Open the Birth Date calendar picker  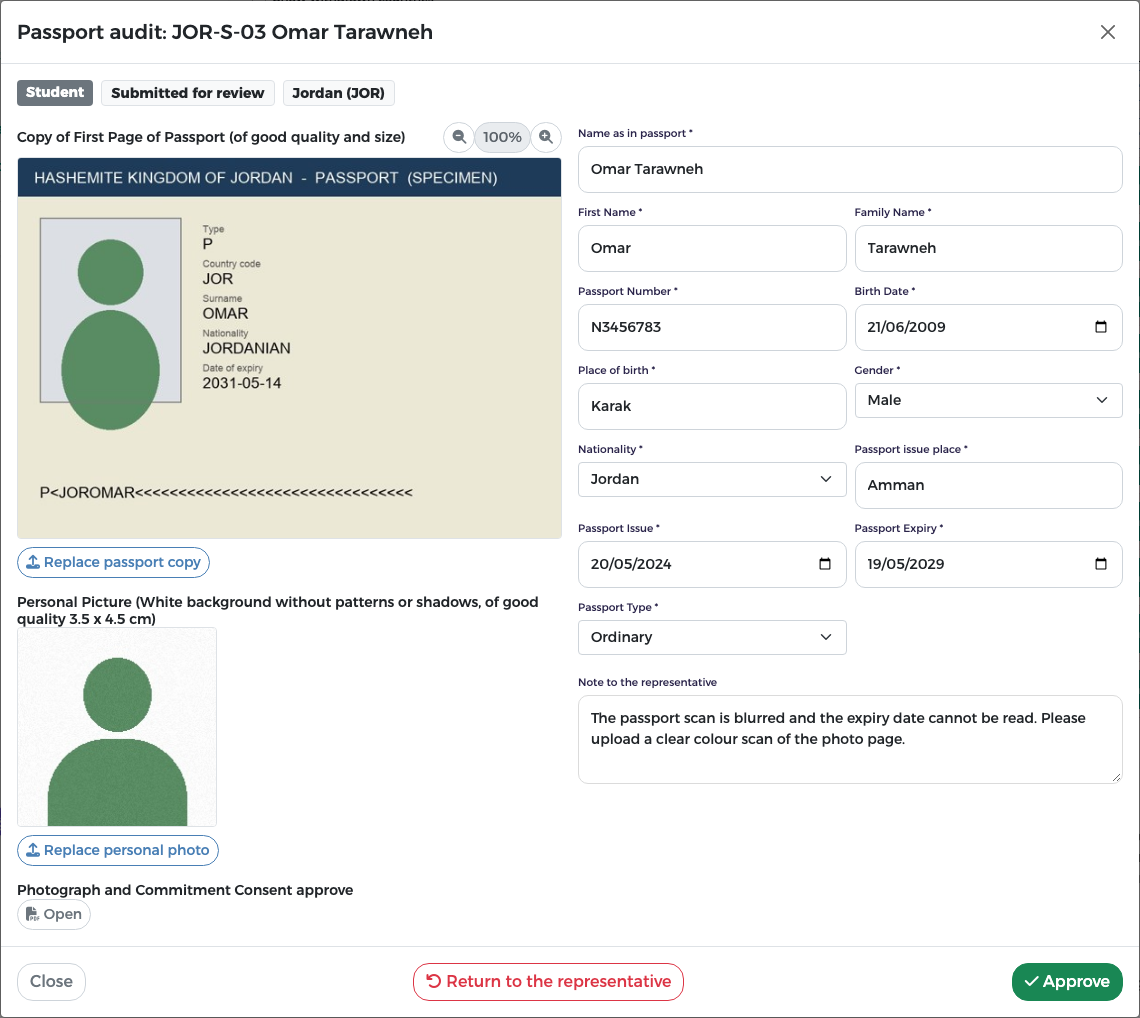click(1101, 327)
